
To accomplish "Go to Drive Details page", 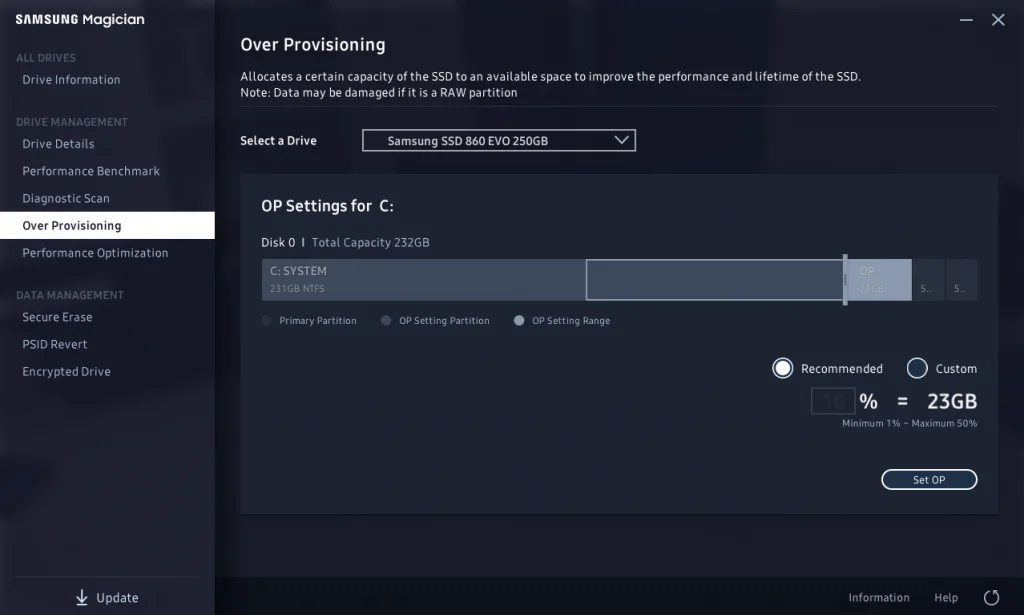I will (58, 144).
